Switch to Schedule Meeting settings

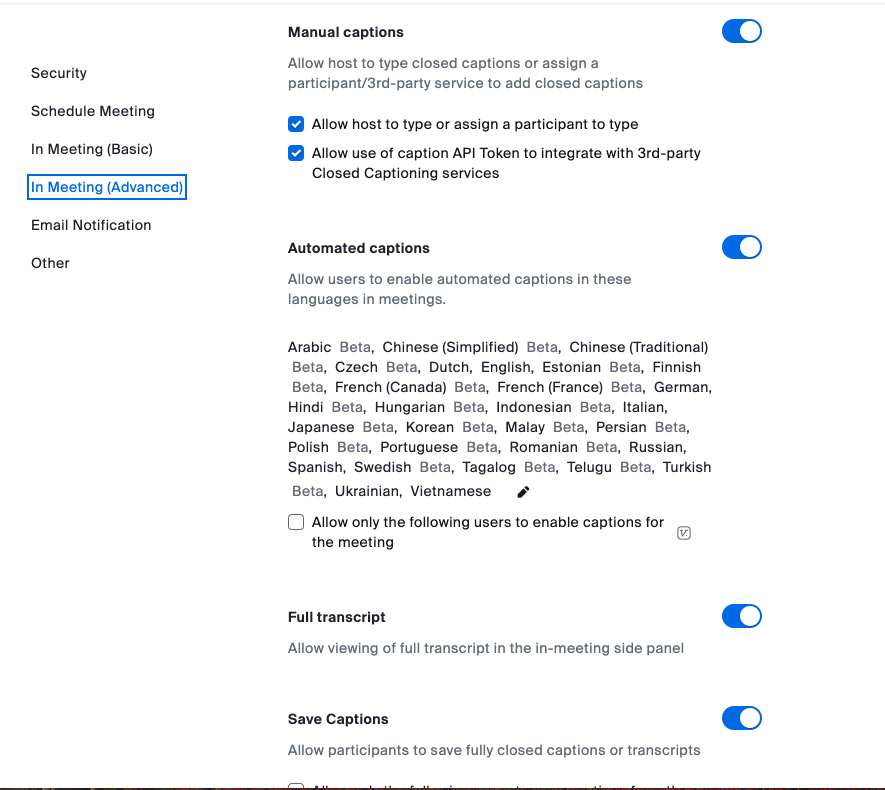[x=93, y=111]
